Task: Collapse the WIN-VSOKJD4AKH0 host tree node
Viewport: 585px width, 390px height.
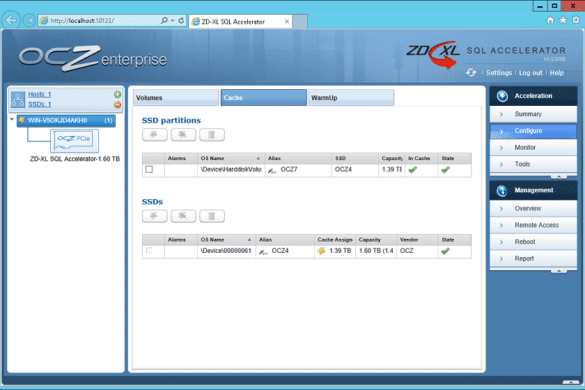Action: 12,119
